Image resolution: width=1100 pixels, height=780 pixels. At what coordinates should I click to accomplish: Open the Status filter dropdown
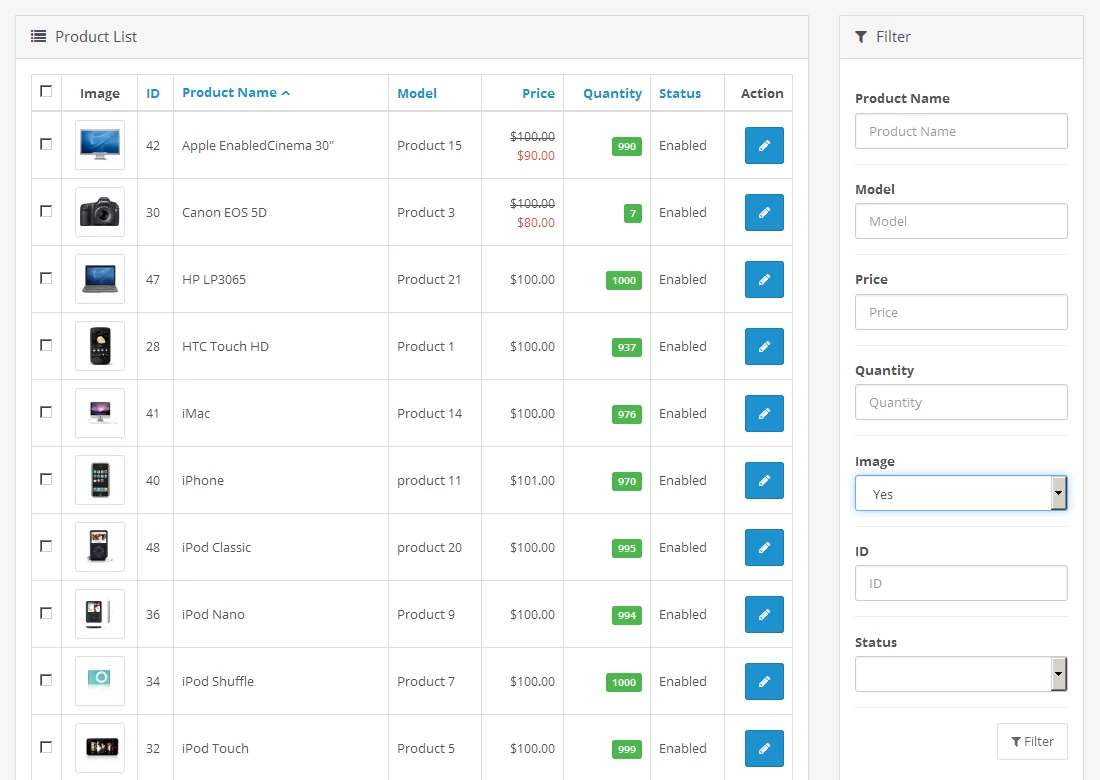pos(961,674)
